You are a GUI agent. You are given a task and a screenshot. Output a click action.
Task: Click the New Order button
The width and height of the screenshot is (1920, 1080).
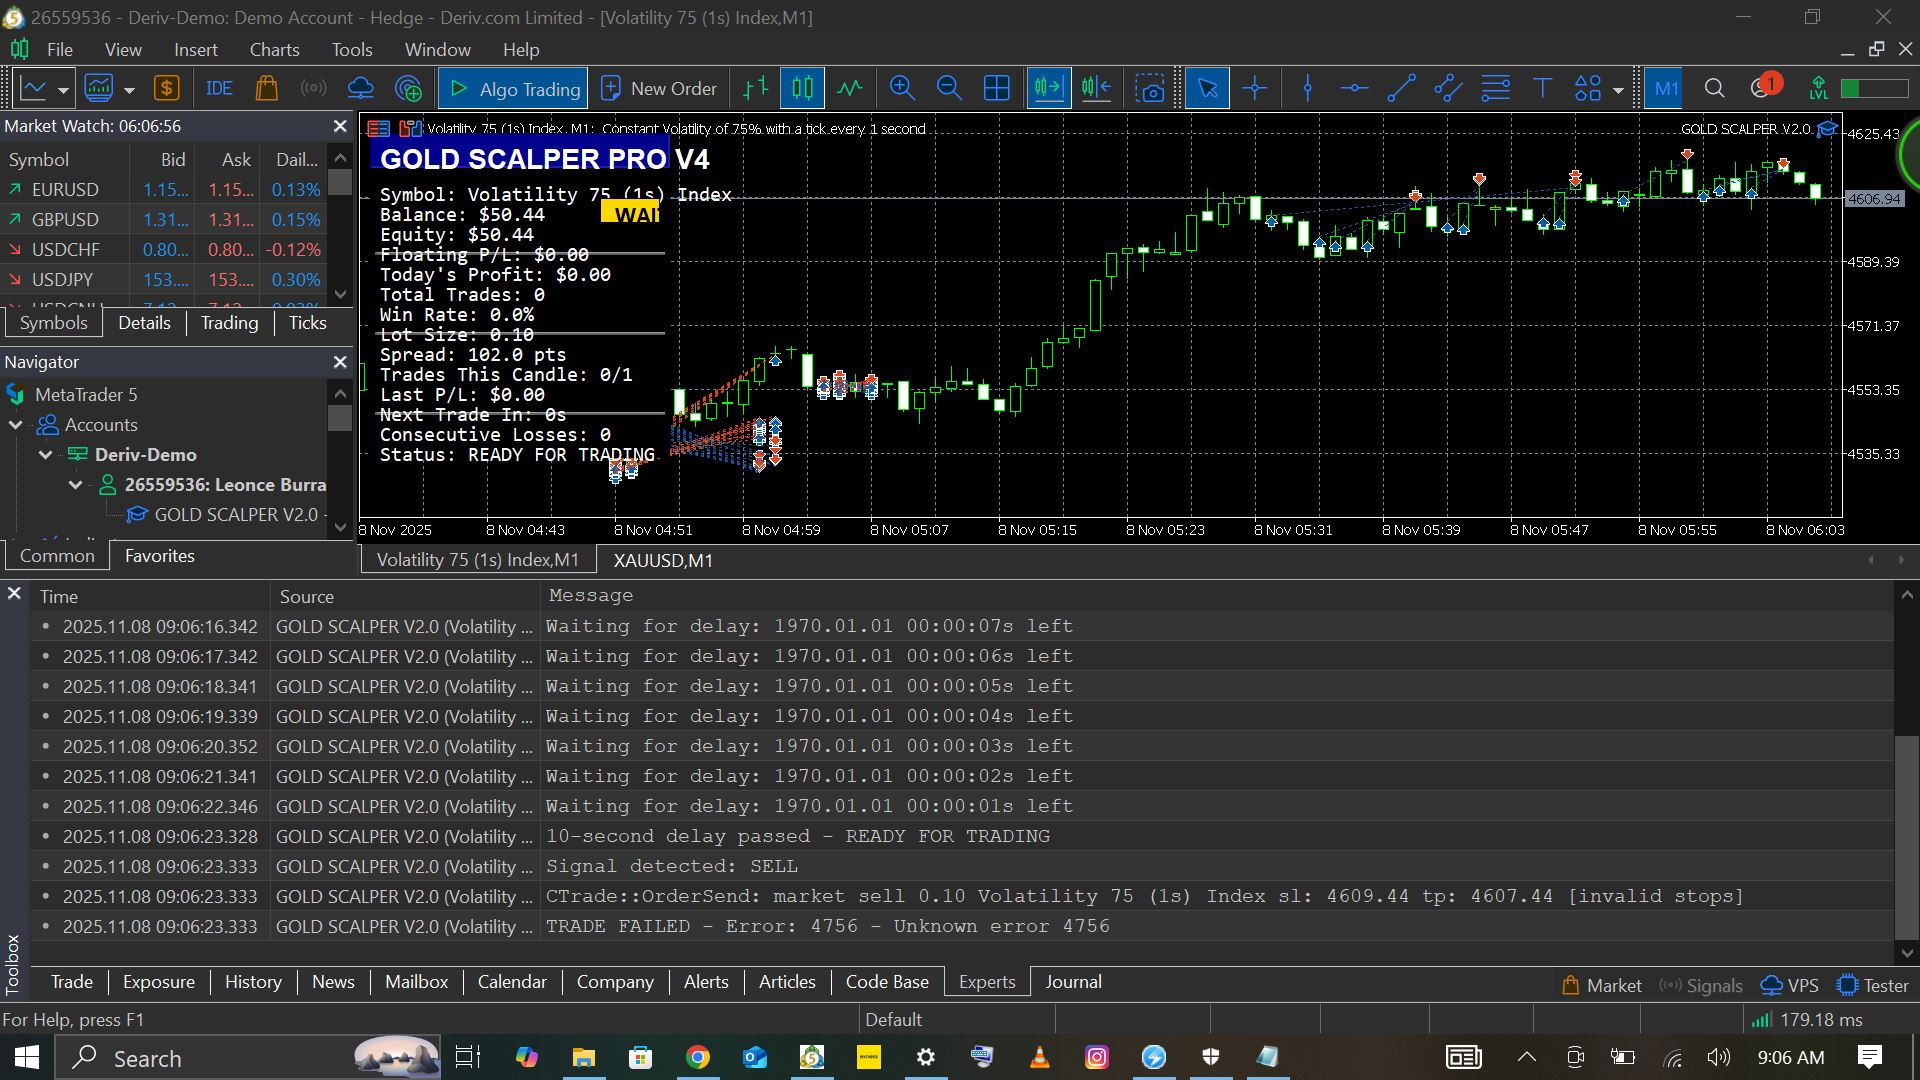click(x=659, y=88)
